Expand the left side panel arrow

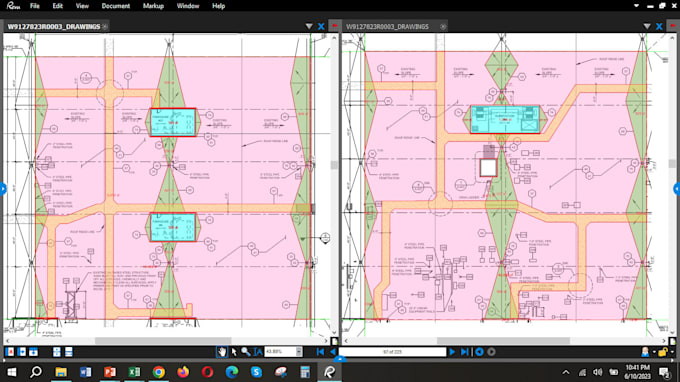coord(3,189)
